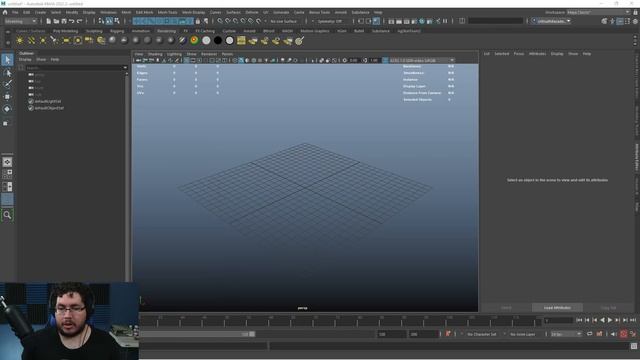Viewport: 640px width, 360px height.
Task: Open the frame rate fps dropdown
Action: [566, 334]
